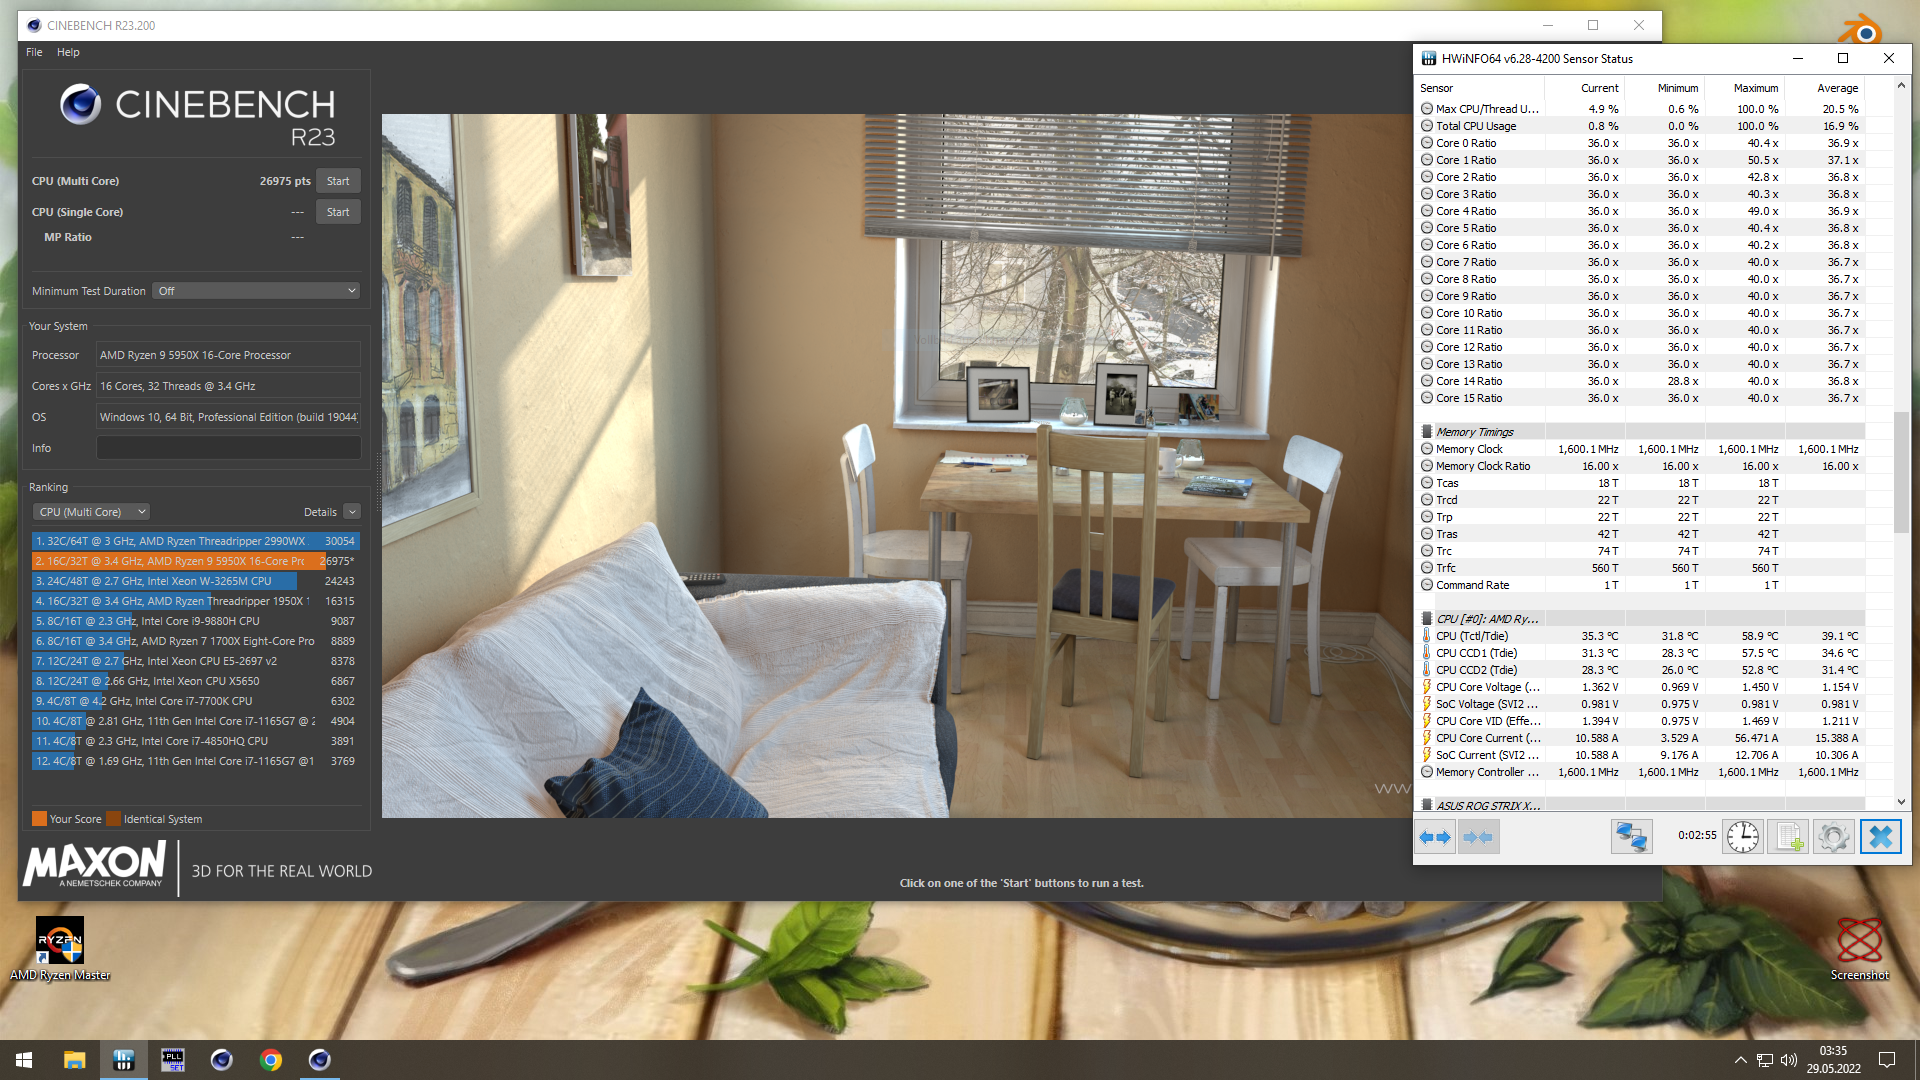Viewport: 1920px width, 1080px height.
Task: Toggle Your Score checkbox display
Action: click(36, 818)
